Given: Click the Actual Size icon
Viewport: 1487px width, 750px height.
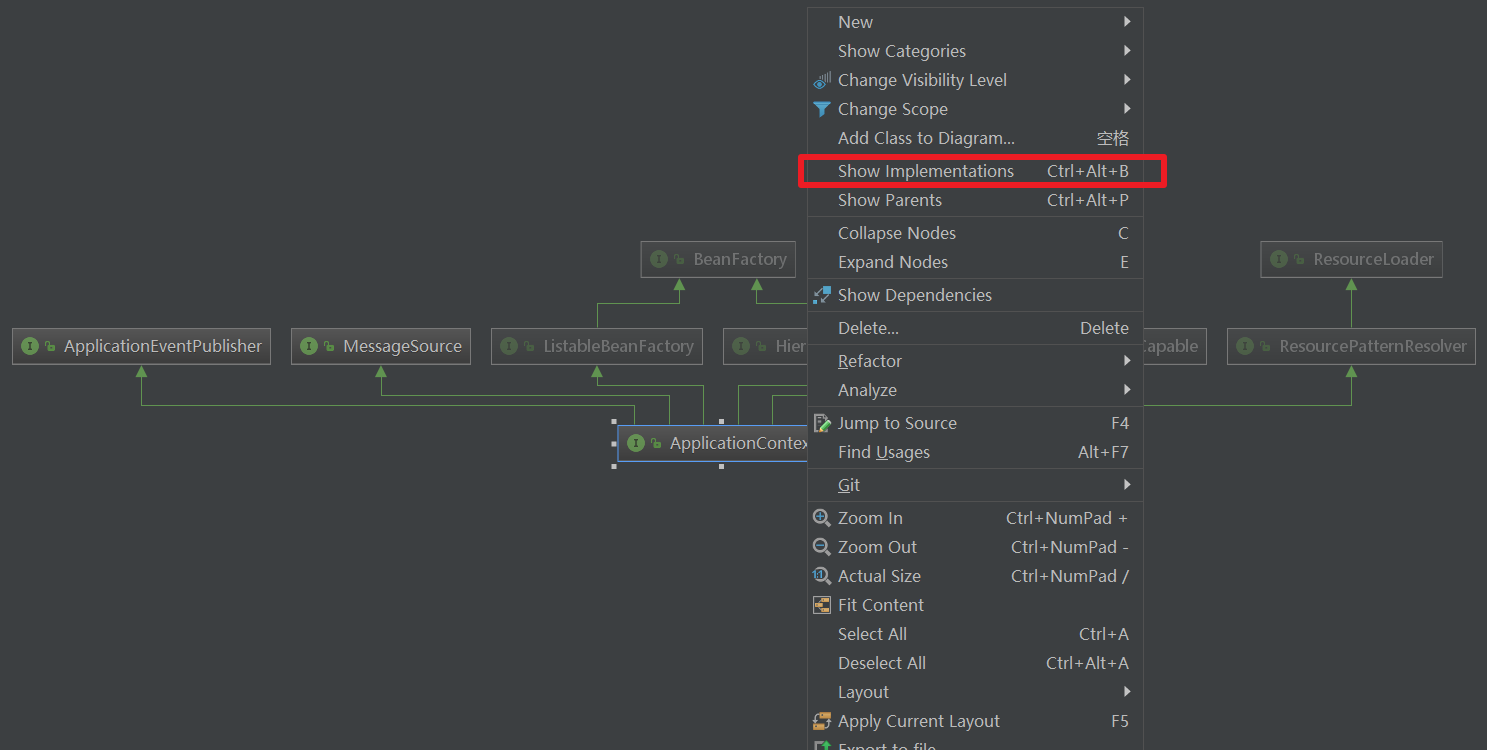Looking at the screenshot, I should pyautogui.click(x=822, y=576).
